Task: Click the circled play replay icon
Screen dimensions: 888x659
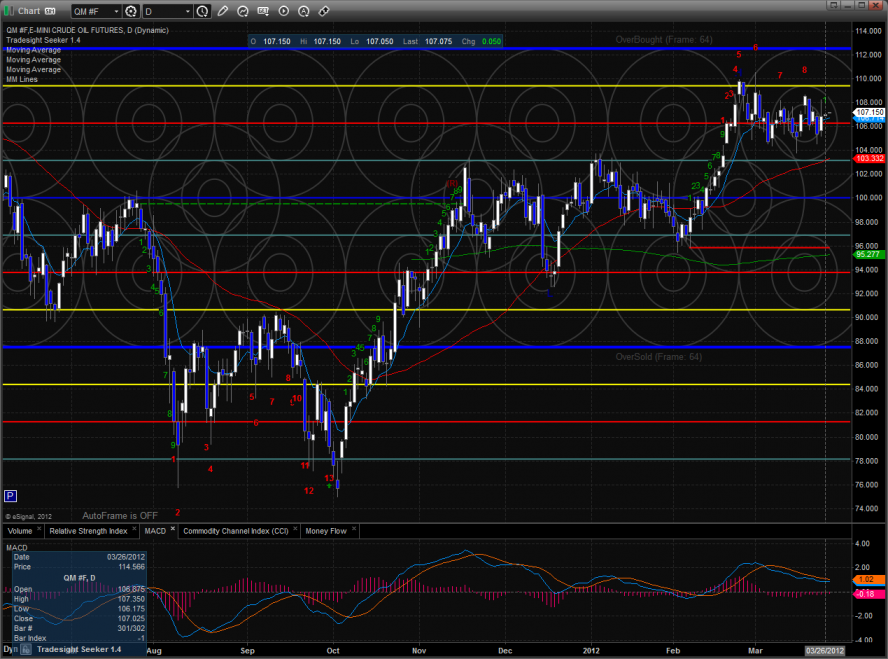Action: click(283, 11)
